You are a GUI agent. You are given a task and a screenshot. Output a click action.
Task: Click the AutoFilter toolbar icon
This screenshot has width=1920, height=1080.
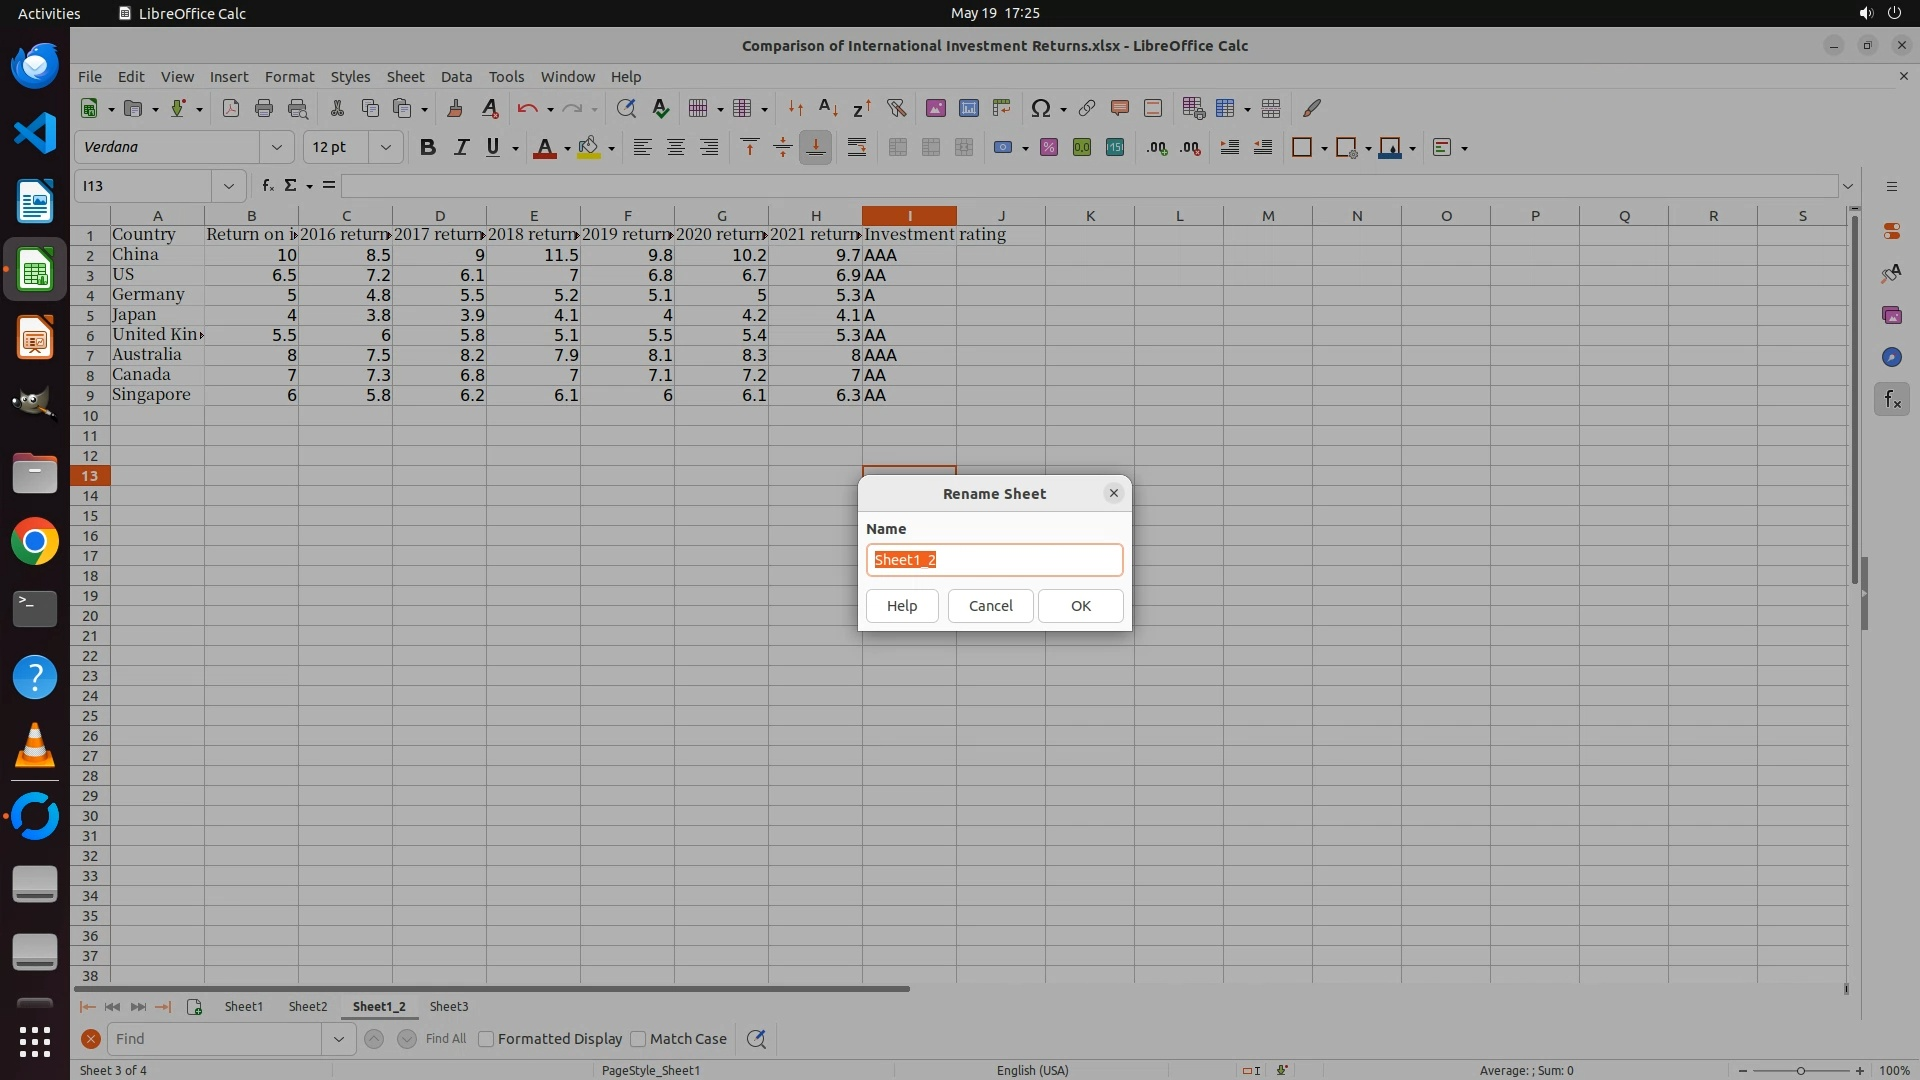[x=896, y=108]
